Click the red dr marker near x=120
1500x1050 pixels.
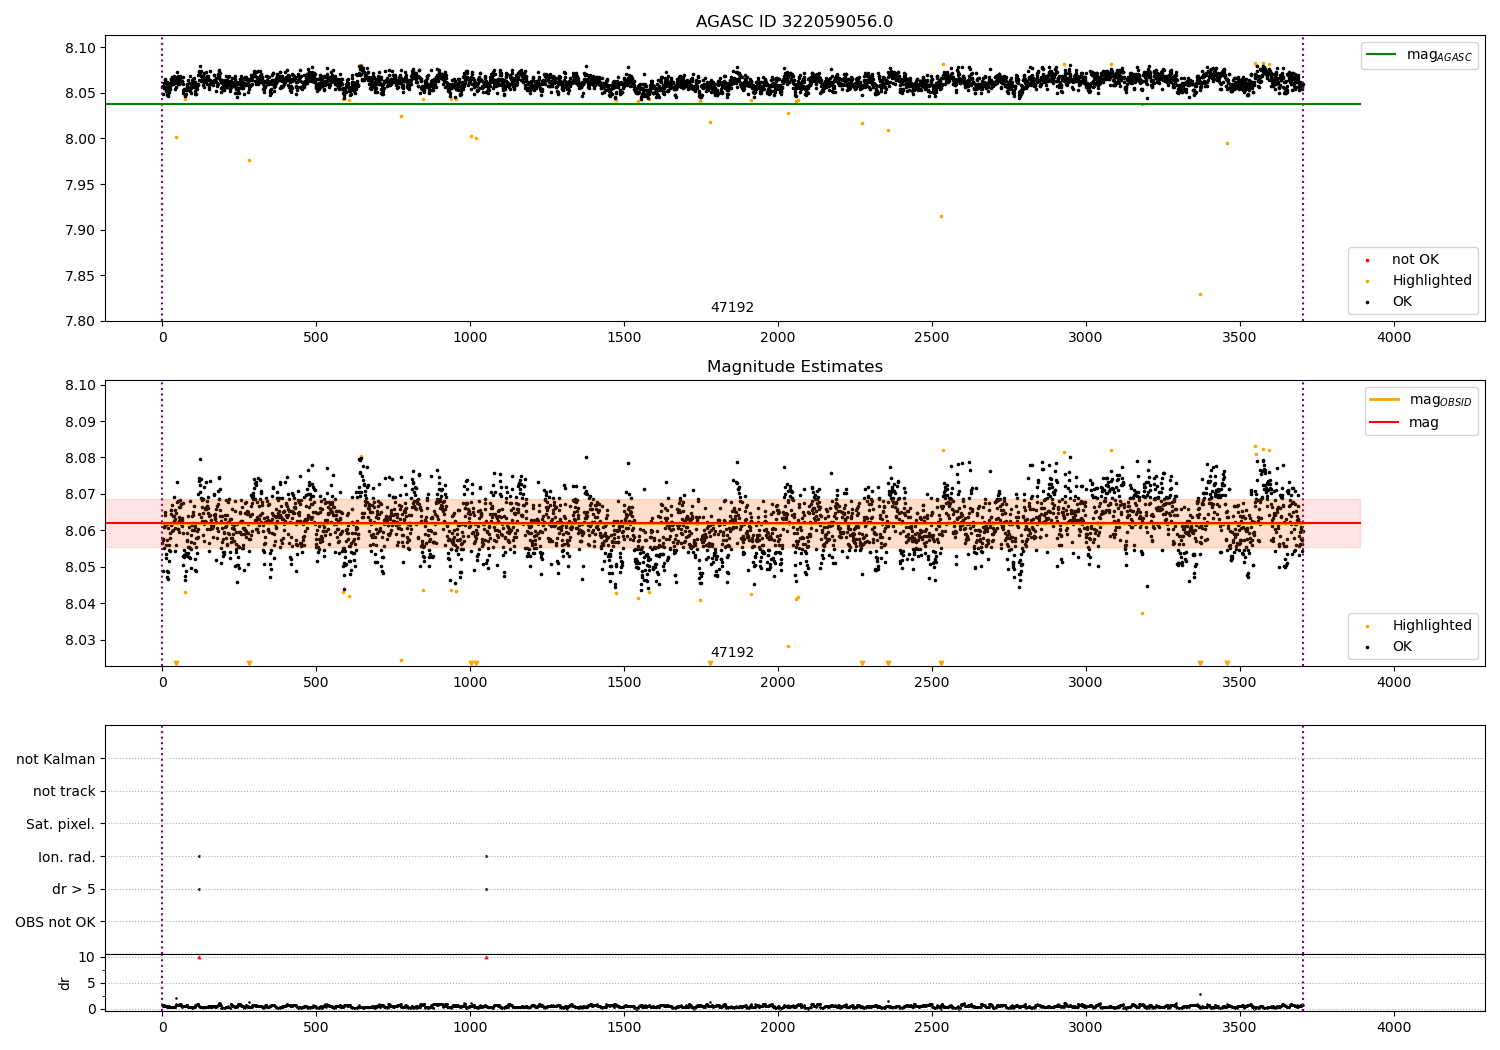click(x=199, y=957)
